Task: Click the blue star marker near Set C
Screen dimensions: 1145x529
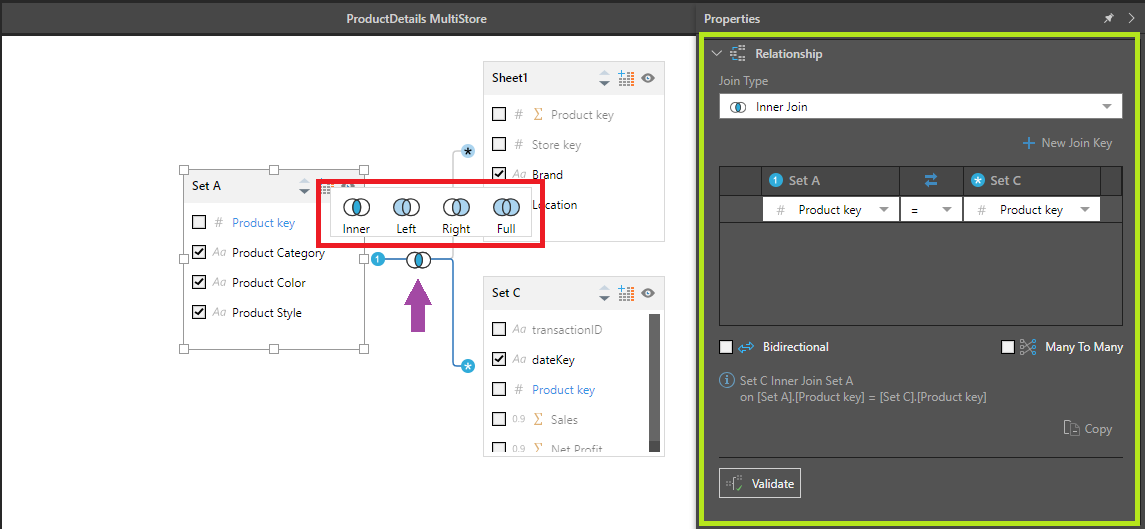Action: pyautogui.click(x=468, y=365)
